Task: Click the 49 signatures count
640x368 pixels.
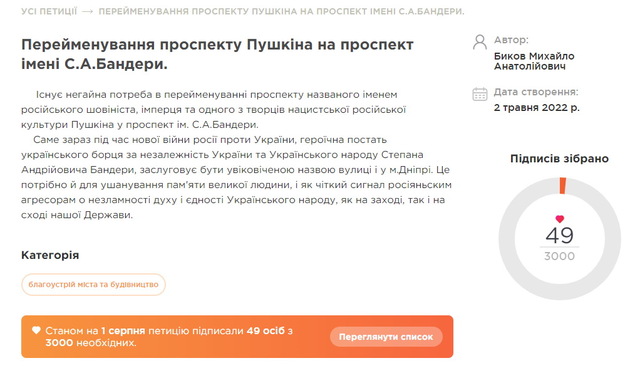Action: point(560,235)
